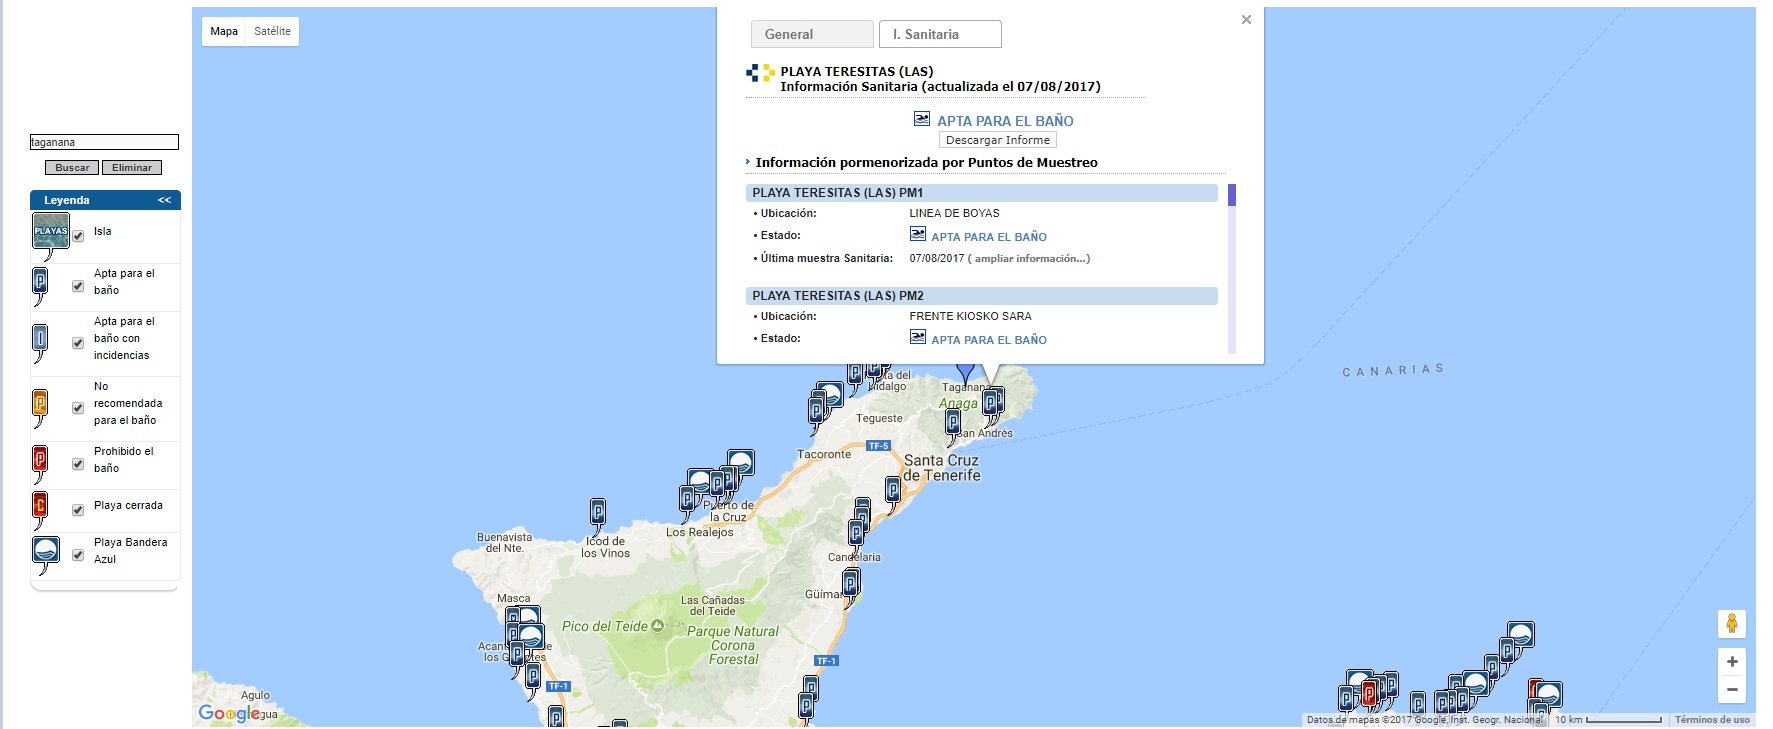Click the beach marker near Icod de los Vinos
This screenshot has width=1773, height=729.
[598, 512]
